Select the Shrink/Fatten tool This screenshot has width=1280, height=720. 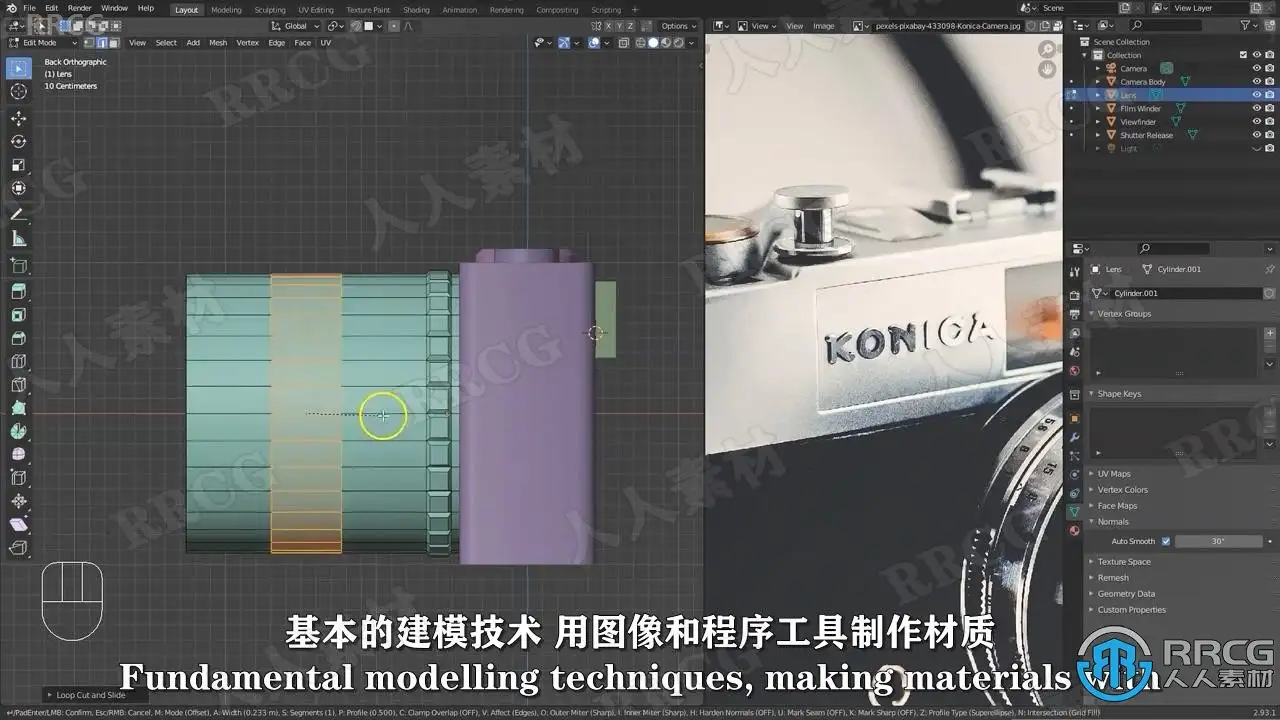click(18, 501)
